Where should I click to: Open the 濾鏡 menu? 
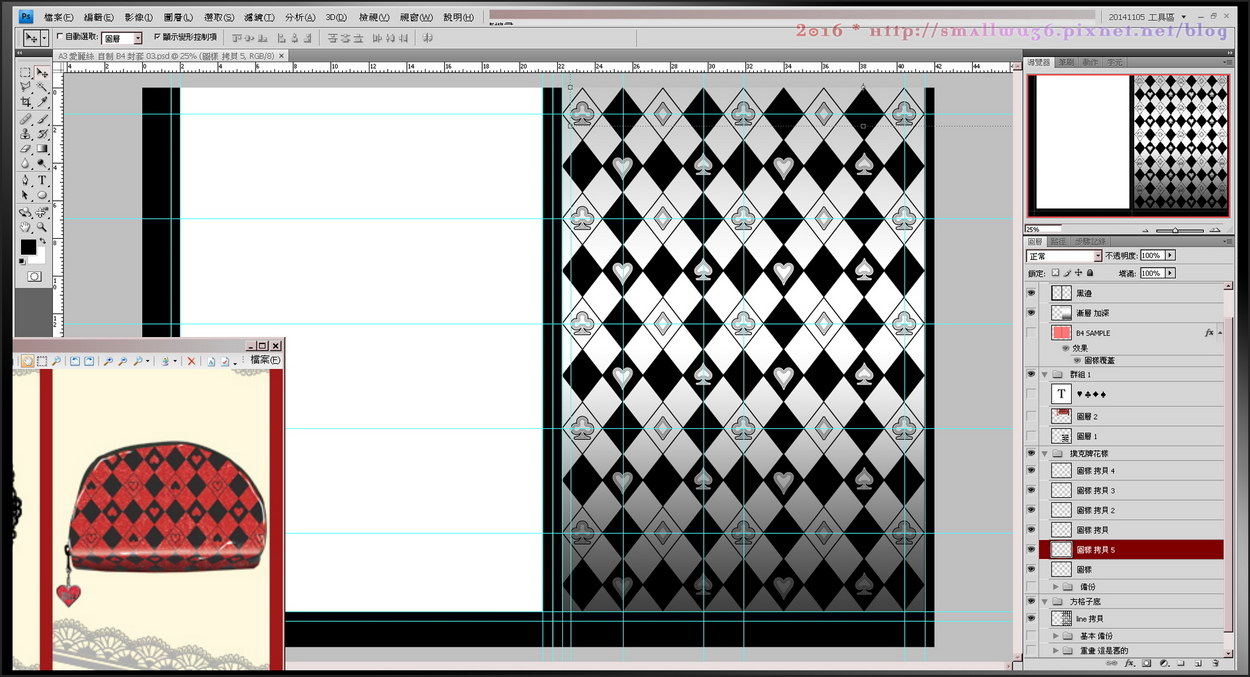coord(259,17)
